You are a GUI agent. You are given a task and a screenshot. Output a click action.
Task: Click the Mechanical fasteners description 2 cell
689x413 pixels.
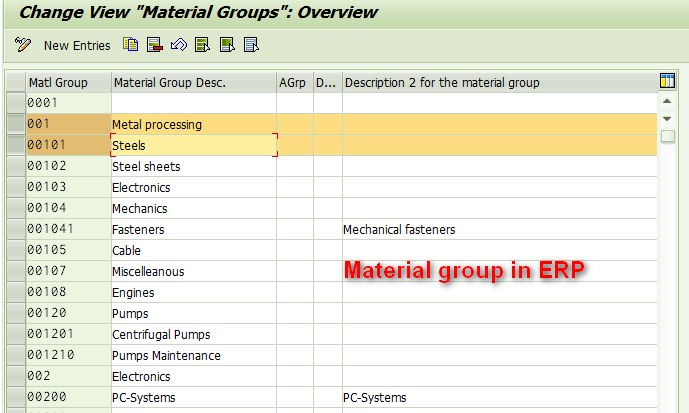click(x=500, y=229)
